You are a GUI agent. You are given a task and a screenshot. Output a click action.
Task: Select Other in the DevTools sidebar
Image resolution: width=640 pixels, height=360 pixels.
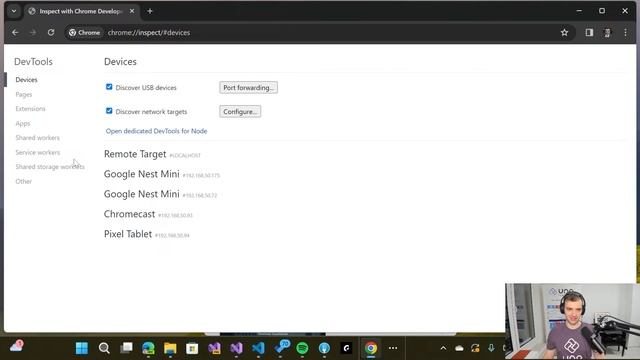pyautogui.click(x=24, y=181)
